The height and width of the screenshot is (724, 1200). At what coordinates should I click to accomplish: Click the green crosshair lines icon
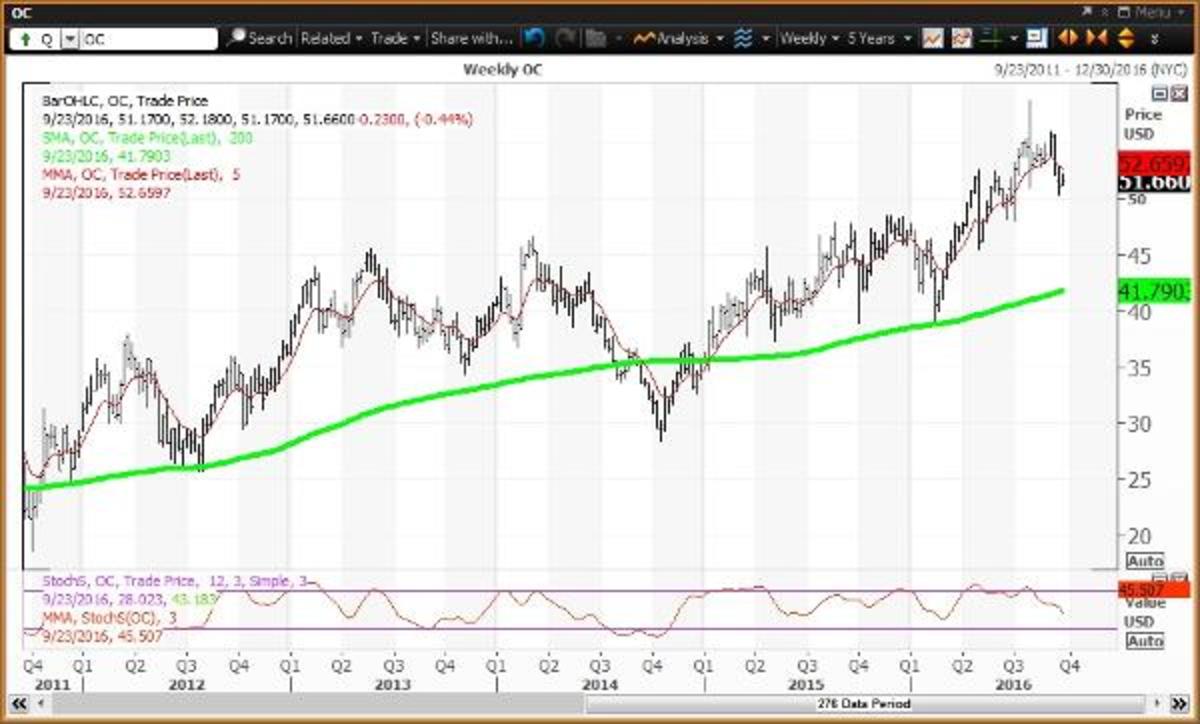pos(990,39)
